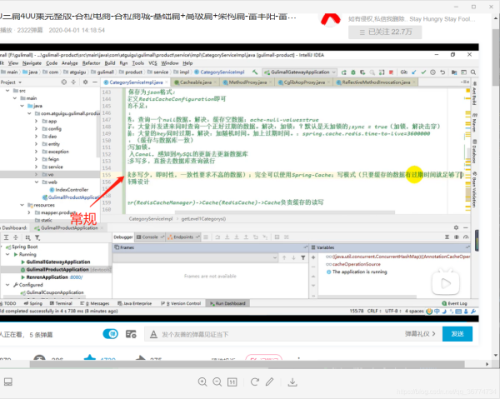Click the zoom out magnifier icon
The height and width of the screenshot is (399, 500).
point(217,382)
